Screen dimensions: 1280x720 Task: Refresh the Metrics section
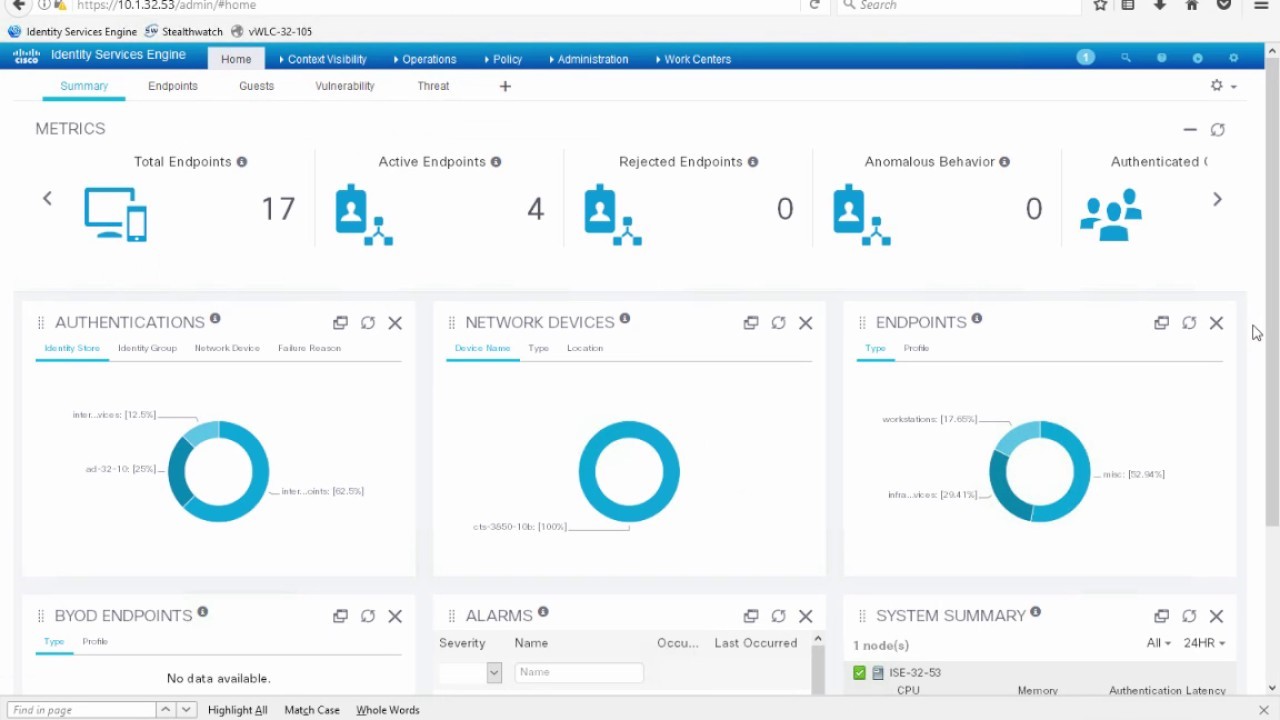[1217, 130]
